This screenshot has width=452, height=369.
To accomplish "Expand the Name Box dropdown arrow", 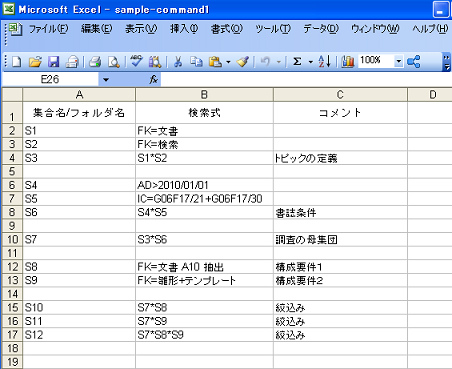I will 106,80.
